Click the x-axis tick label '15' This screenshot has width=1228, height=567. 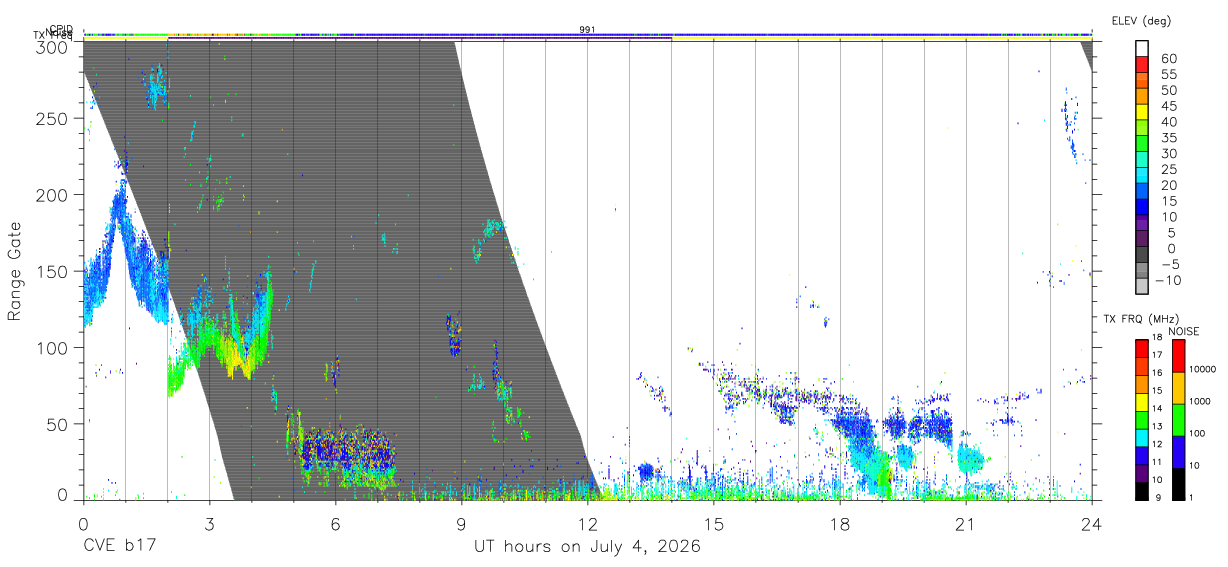pyautogui.click(x=713, y=523)
